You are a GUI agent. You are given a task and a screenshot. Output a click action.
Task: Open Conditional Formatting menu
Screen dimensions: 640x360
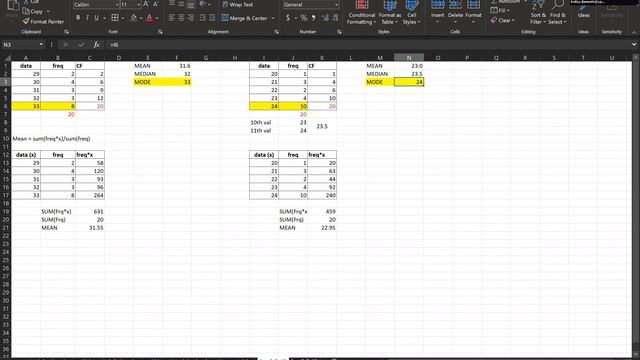362,13
